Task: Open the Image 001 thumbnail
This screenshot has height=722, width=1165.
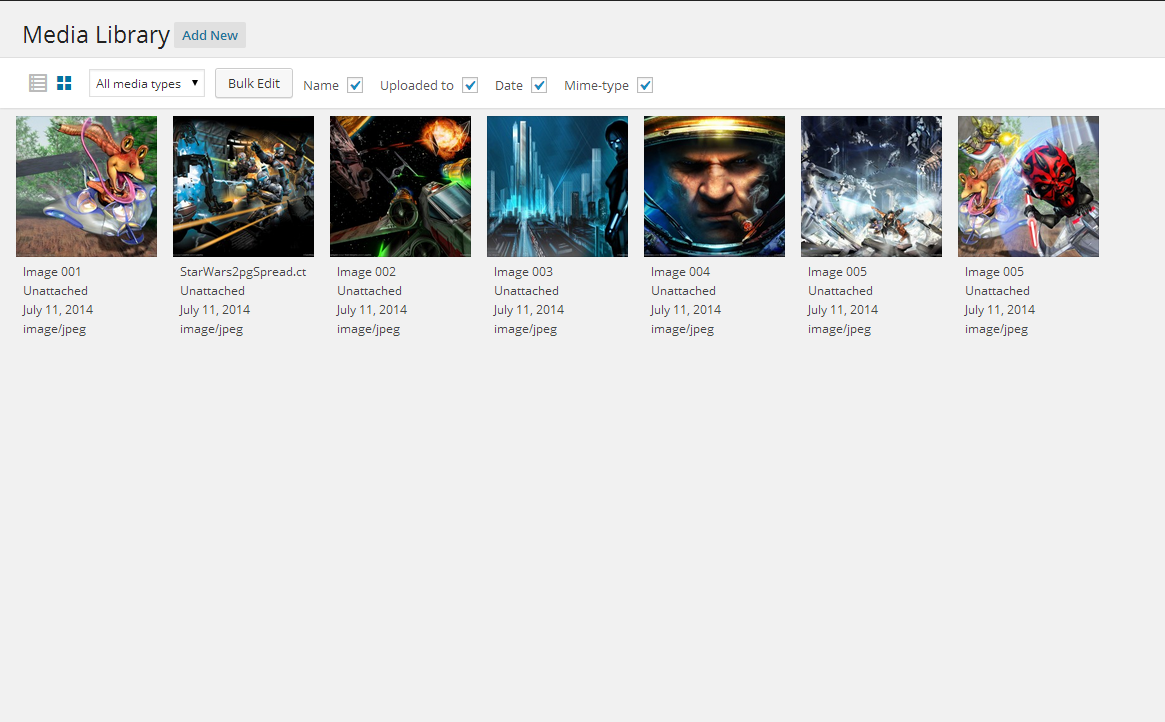Action: pyautogui.click(x=86, y=186)
